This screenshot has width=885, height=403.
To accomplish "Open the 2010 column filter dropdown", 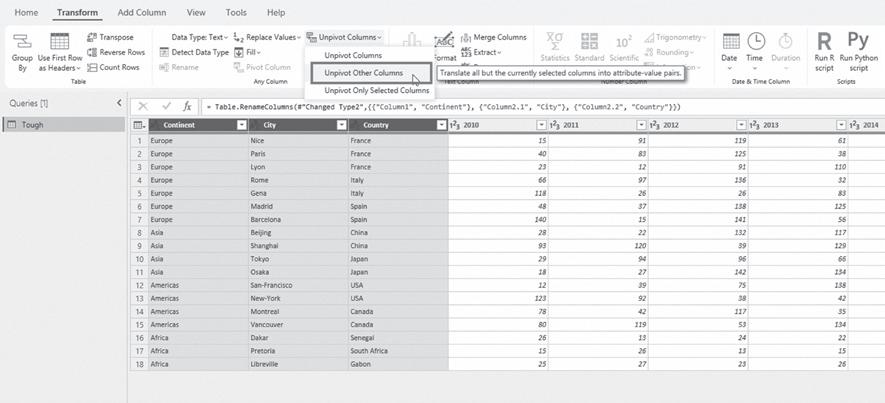I will (541, 125).
